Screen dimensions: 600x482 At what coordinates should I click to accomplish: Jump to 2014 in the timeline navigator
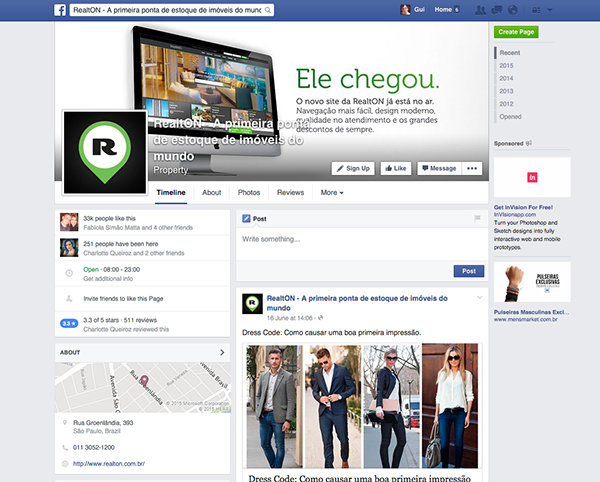pos(506,78)
